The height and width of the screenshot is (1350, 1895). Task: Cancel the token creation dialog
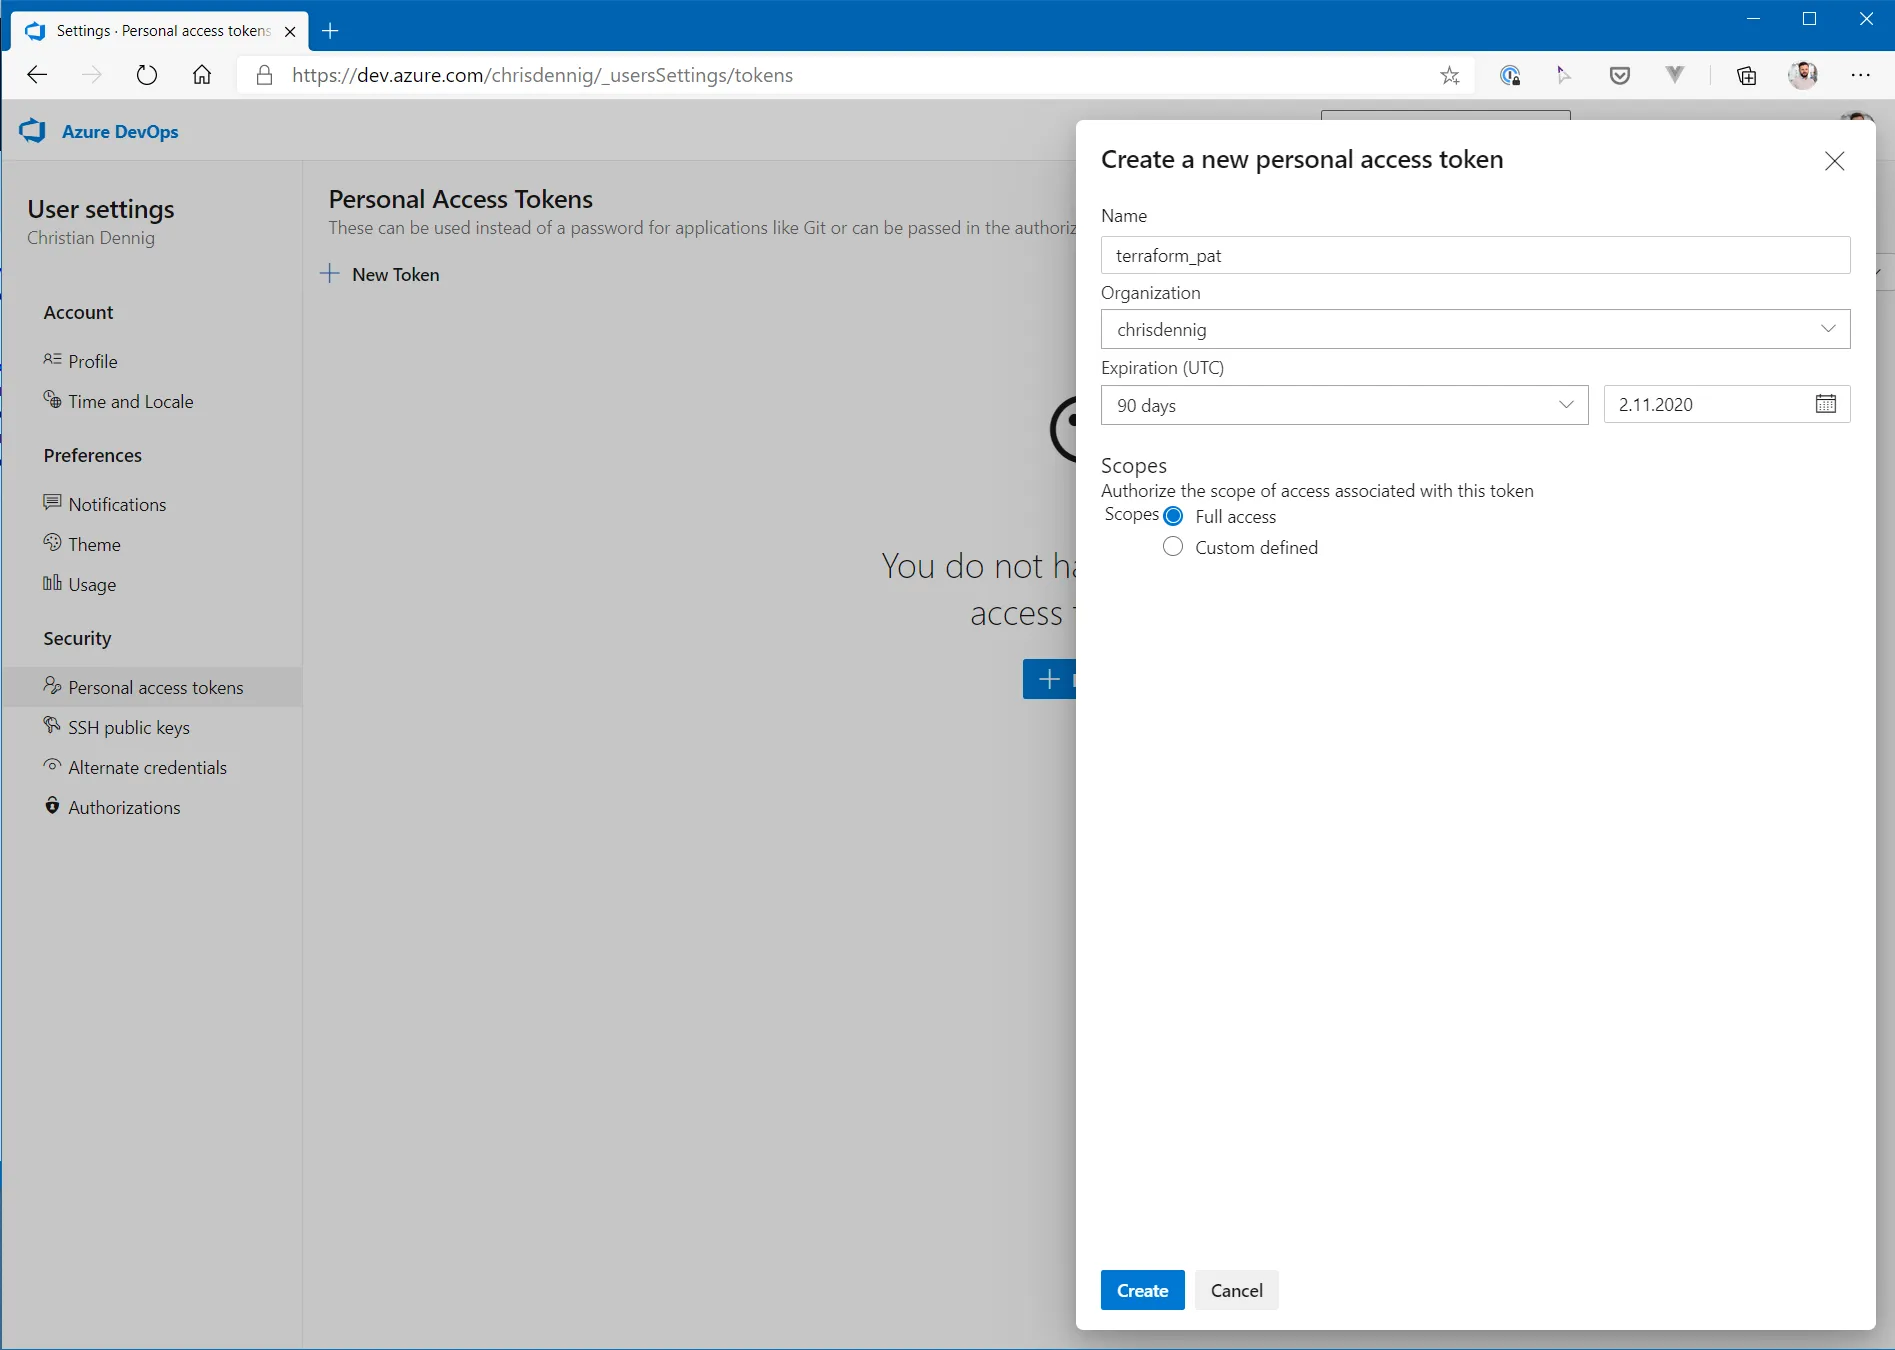click(x=1236, y=1290)
